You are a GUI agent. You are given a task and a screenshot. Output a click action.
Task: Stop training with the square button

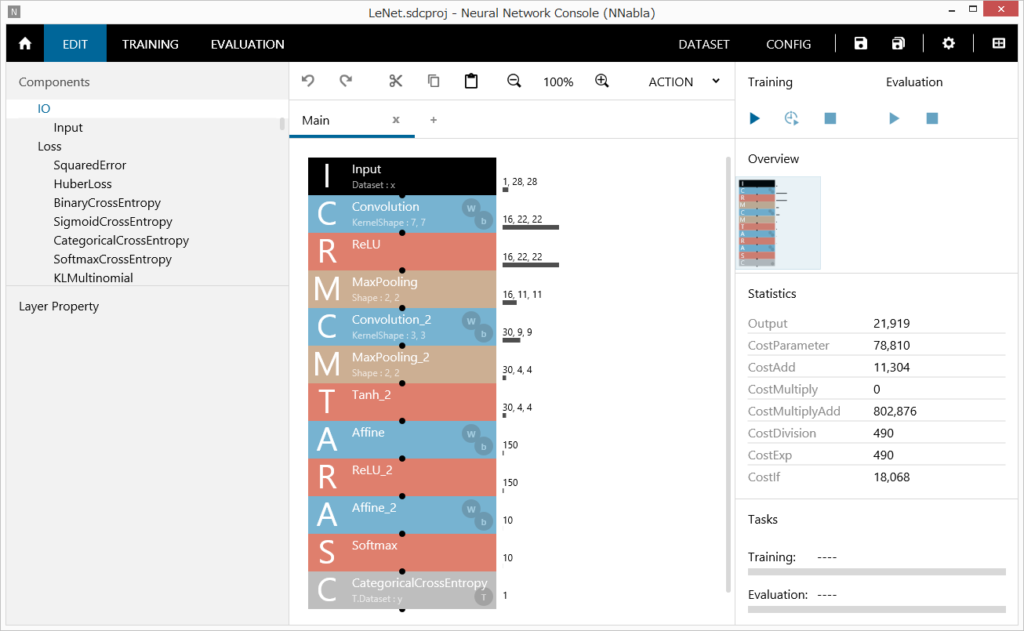coord(830,118)
